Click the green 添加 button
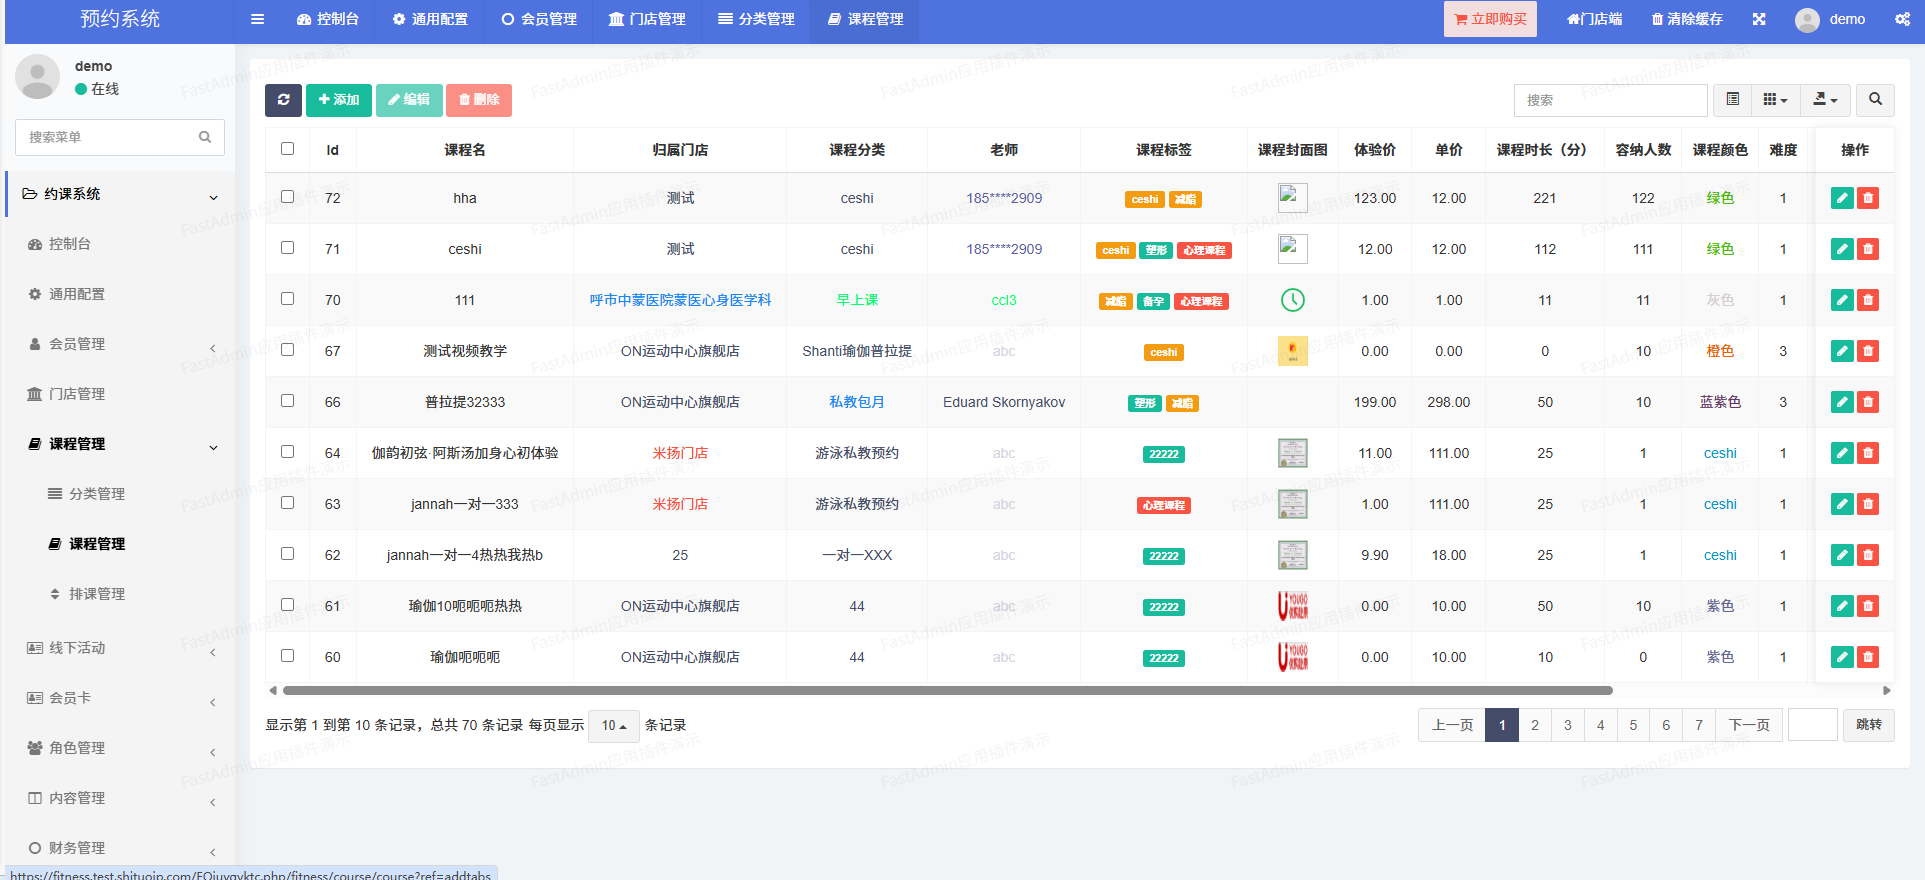Viewport: 1925px width, 880px height. tap(339, 100)
